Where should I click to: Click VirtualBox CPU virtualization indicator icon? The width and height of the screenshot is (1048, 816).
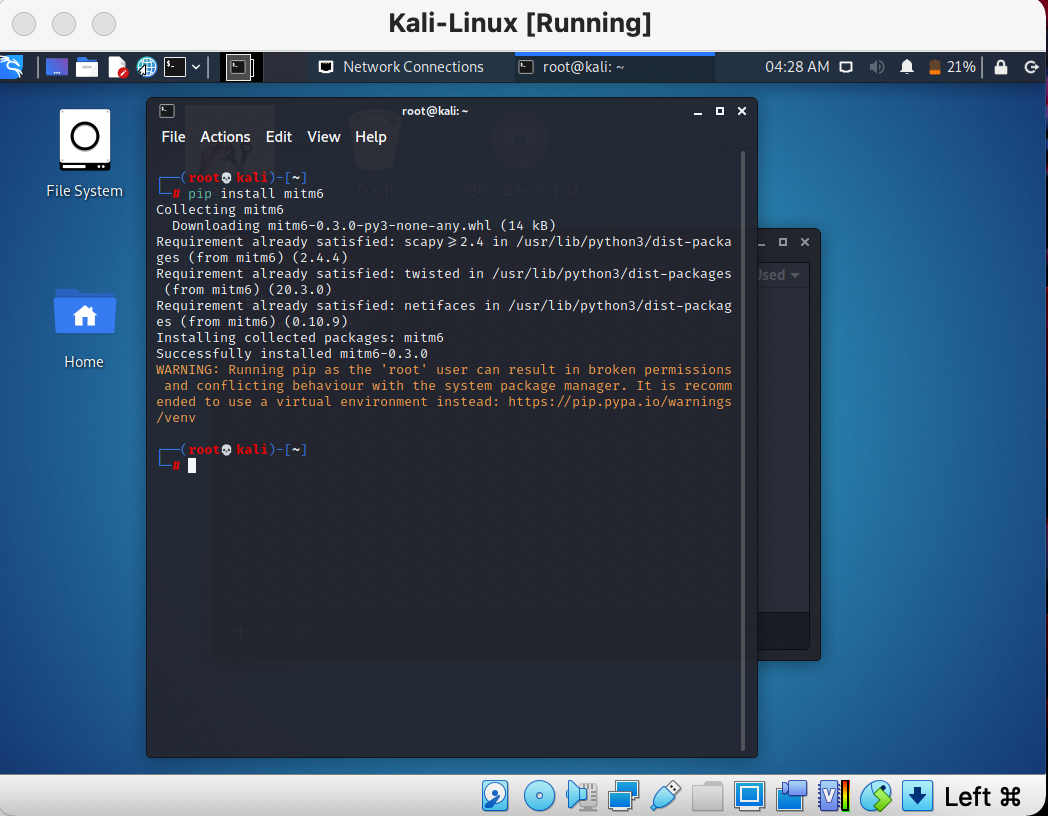point(834,796)
